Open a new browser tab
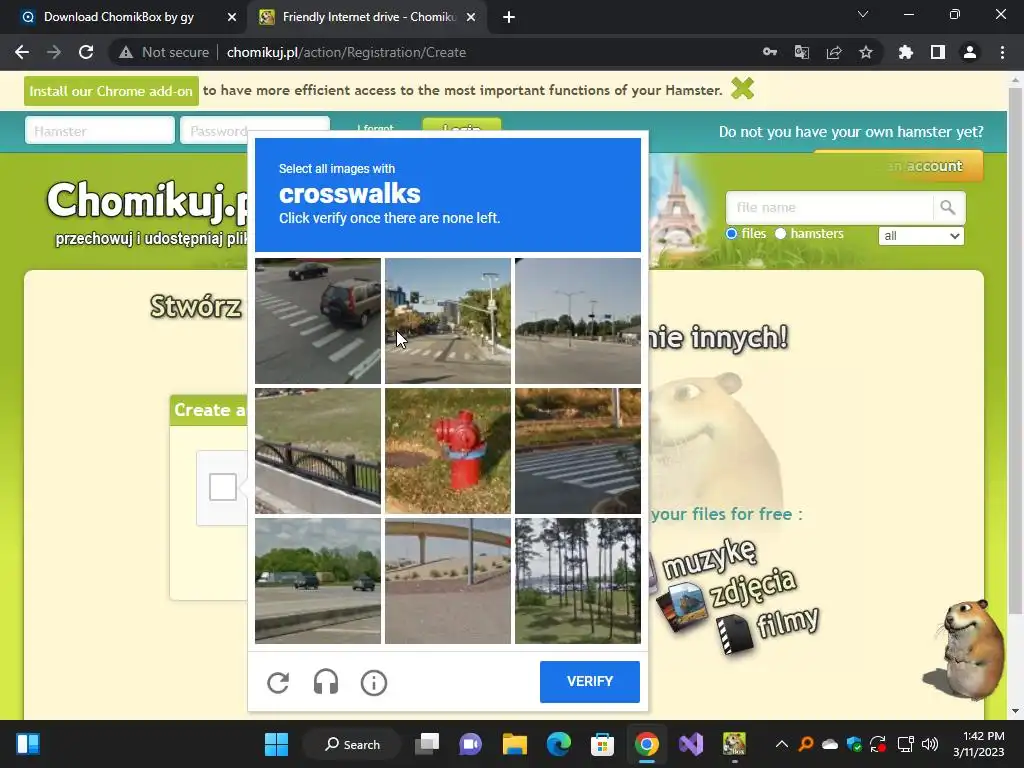This screenshot has height=768, width=1024. 509,18
